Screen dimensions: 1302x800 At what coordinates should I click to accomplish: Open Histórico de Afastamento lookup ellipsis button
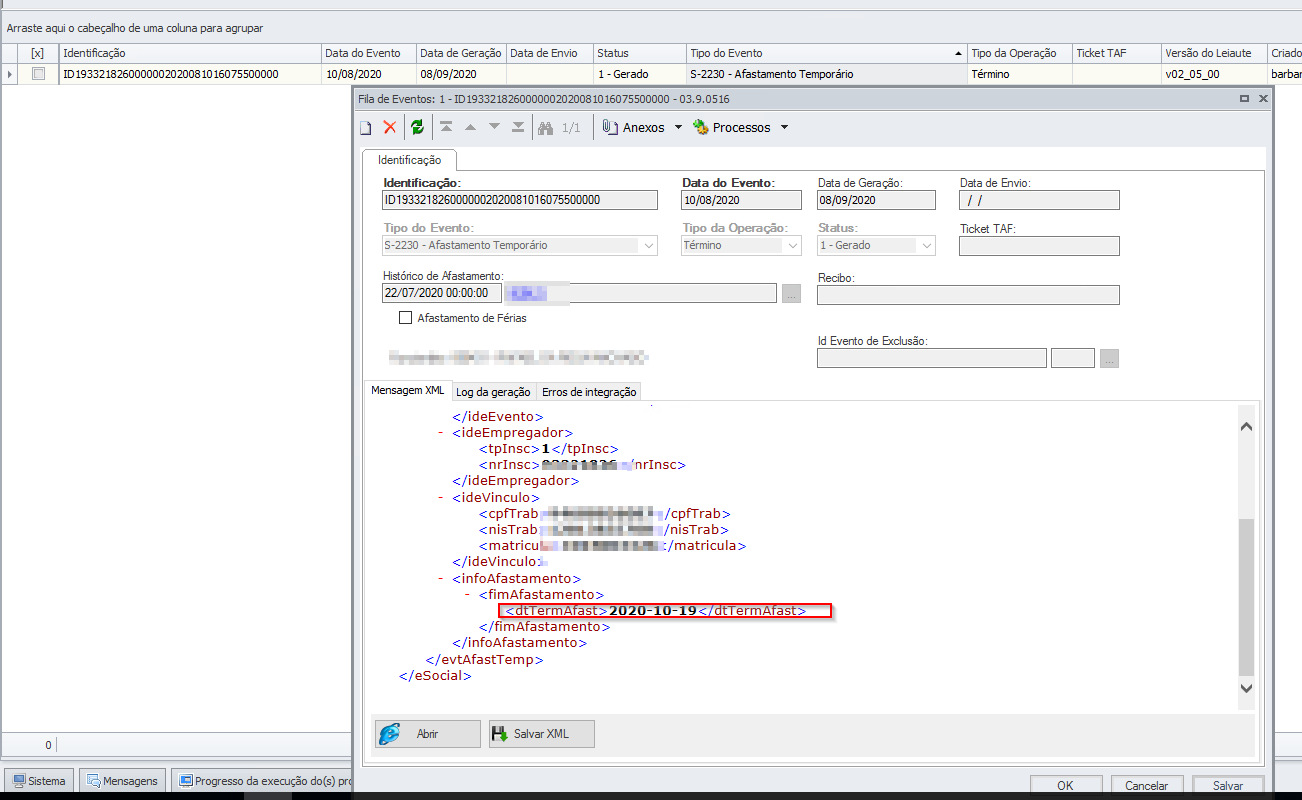792,294
